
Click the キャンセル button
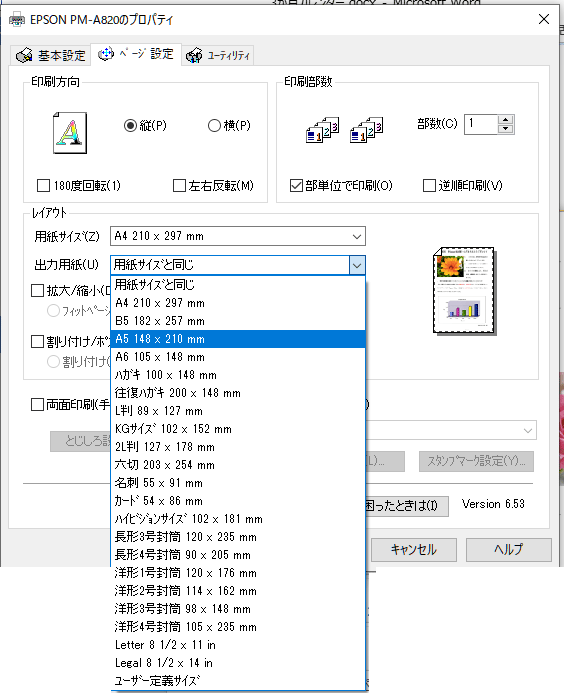point(414,550)
